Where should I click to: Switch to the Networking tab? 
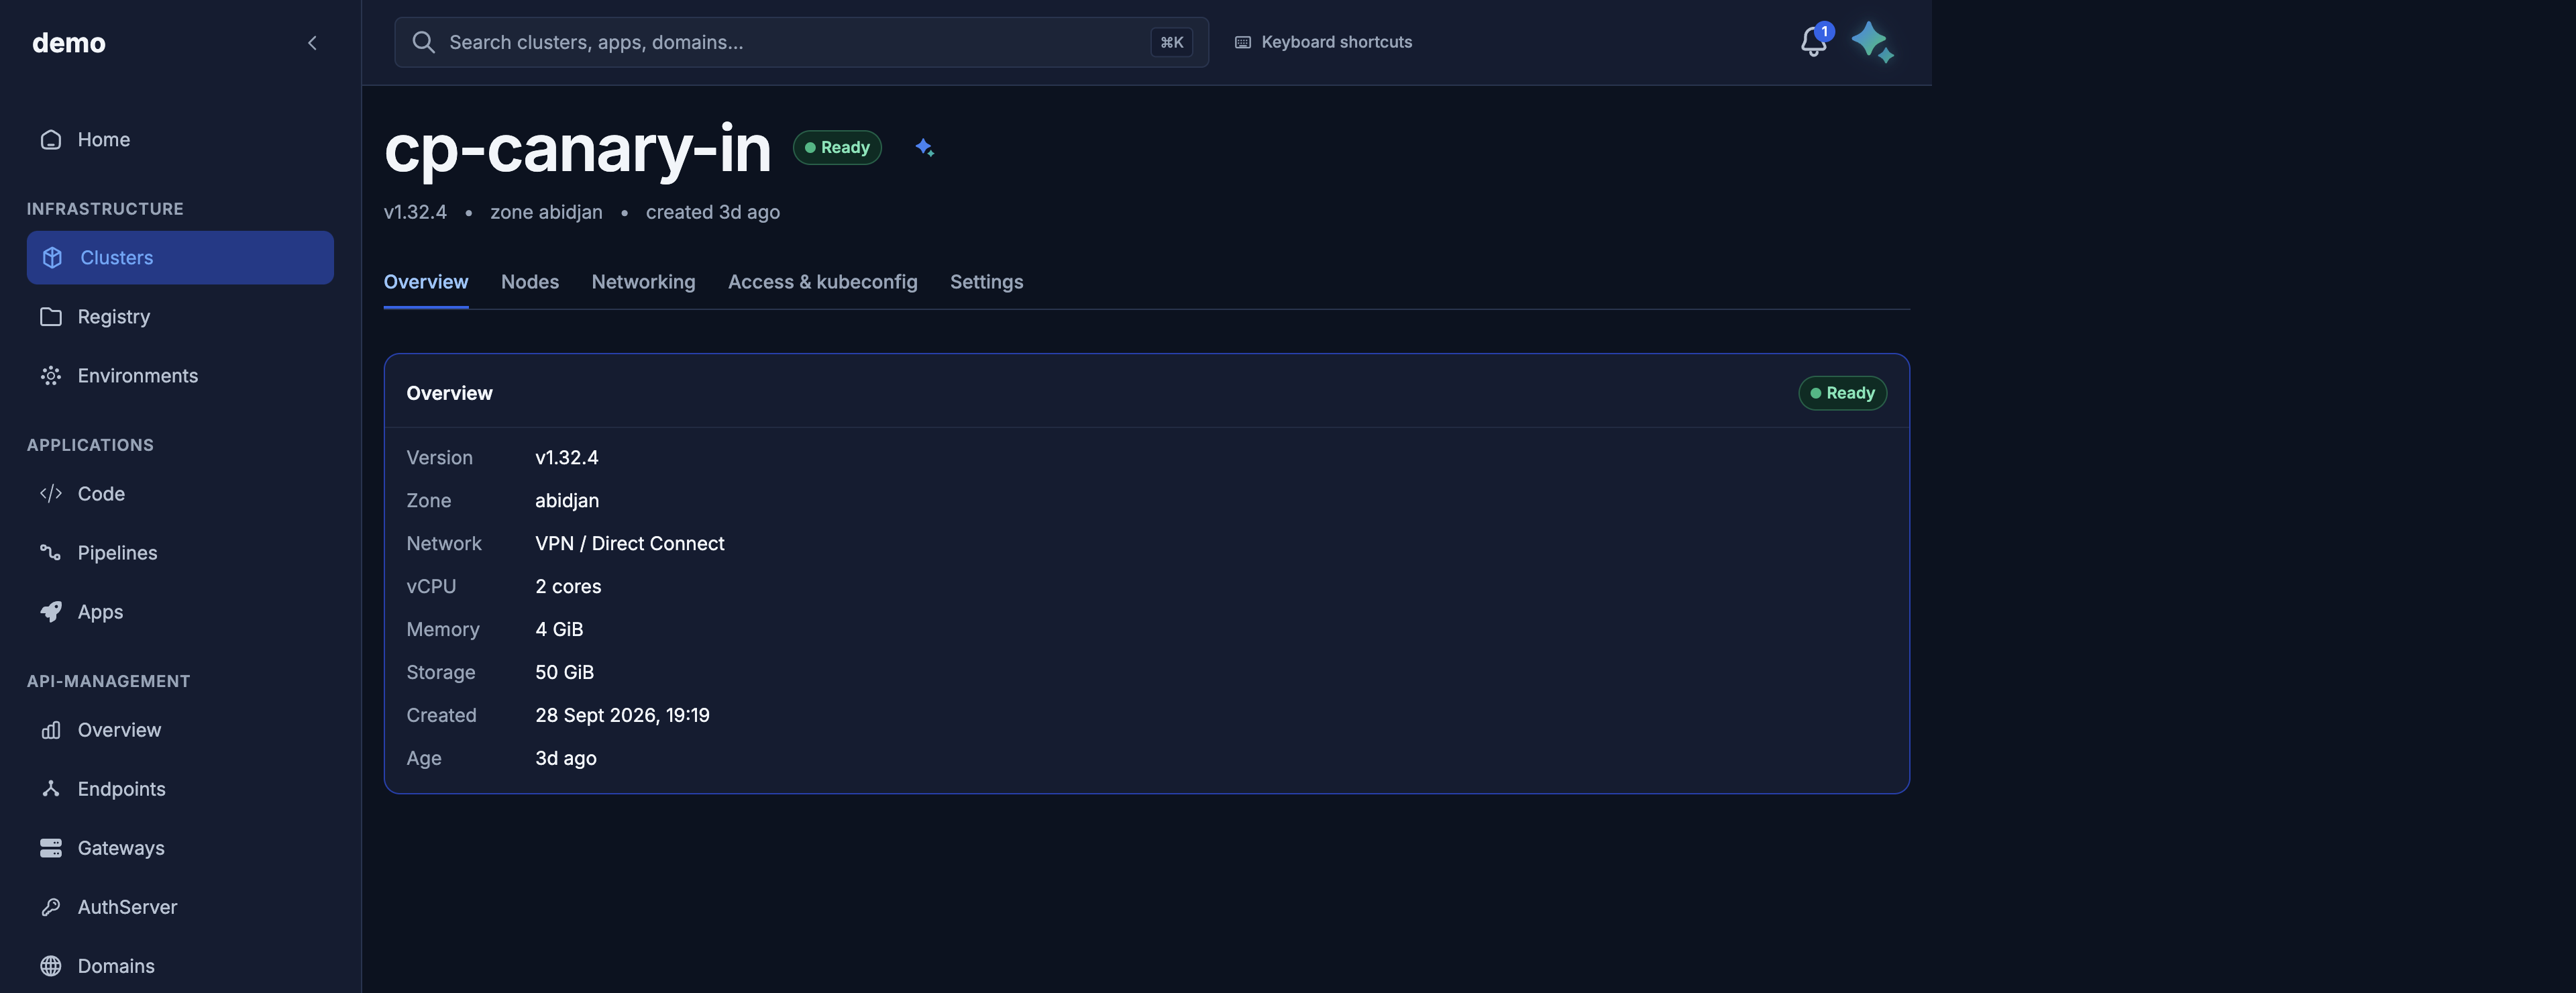(643, 282)
